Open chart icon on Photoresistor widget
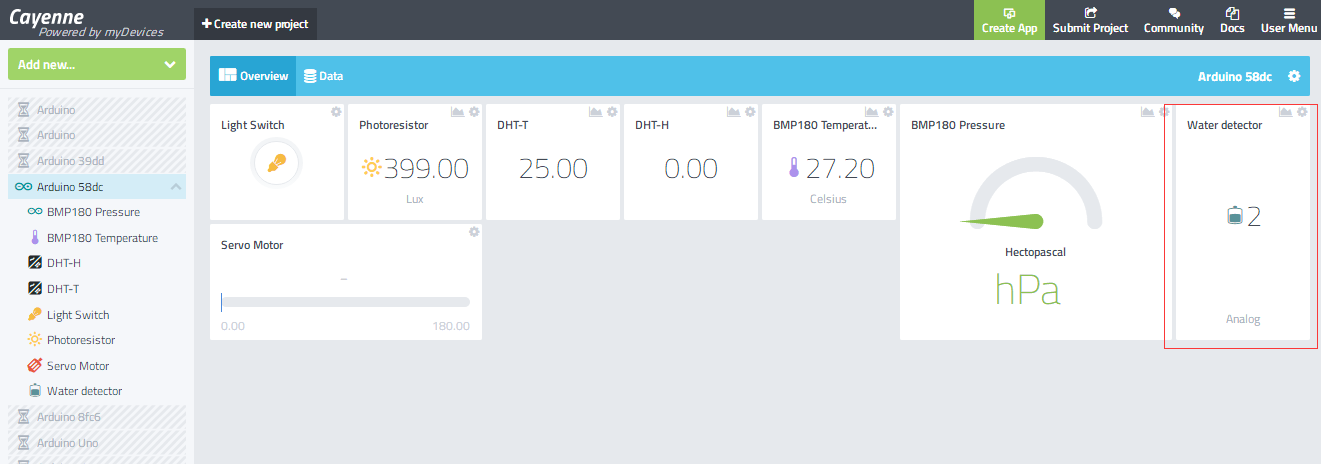The height and width of the screenshot is (464, 1321). pyautogui.click(x=457, y=112)
